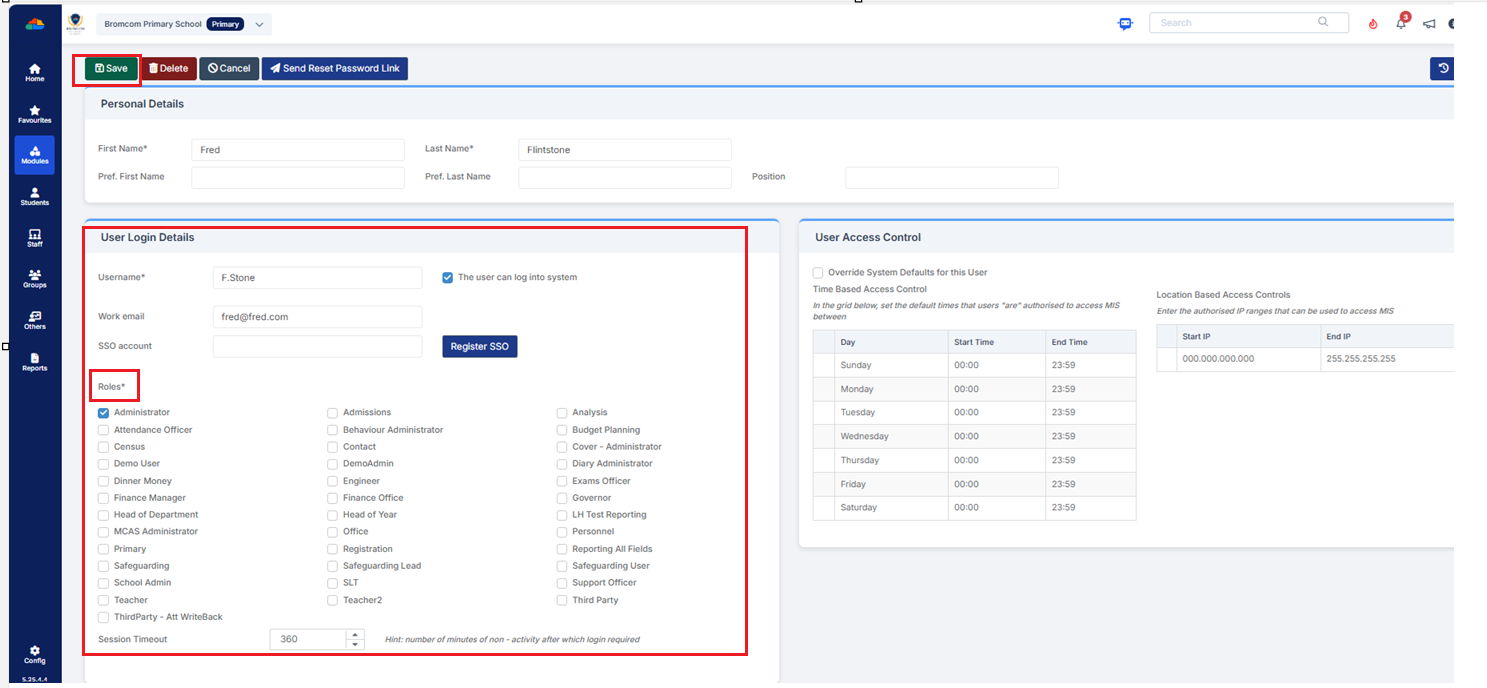Increase Session Timeout with up arrow
Viewport: 1487px width, 688px height.
click(355, 634)
